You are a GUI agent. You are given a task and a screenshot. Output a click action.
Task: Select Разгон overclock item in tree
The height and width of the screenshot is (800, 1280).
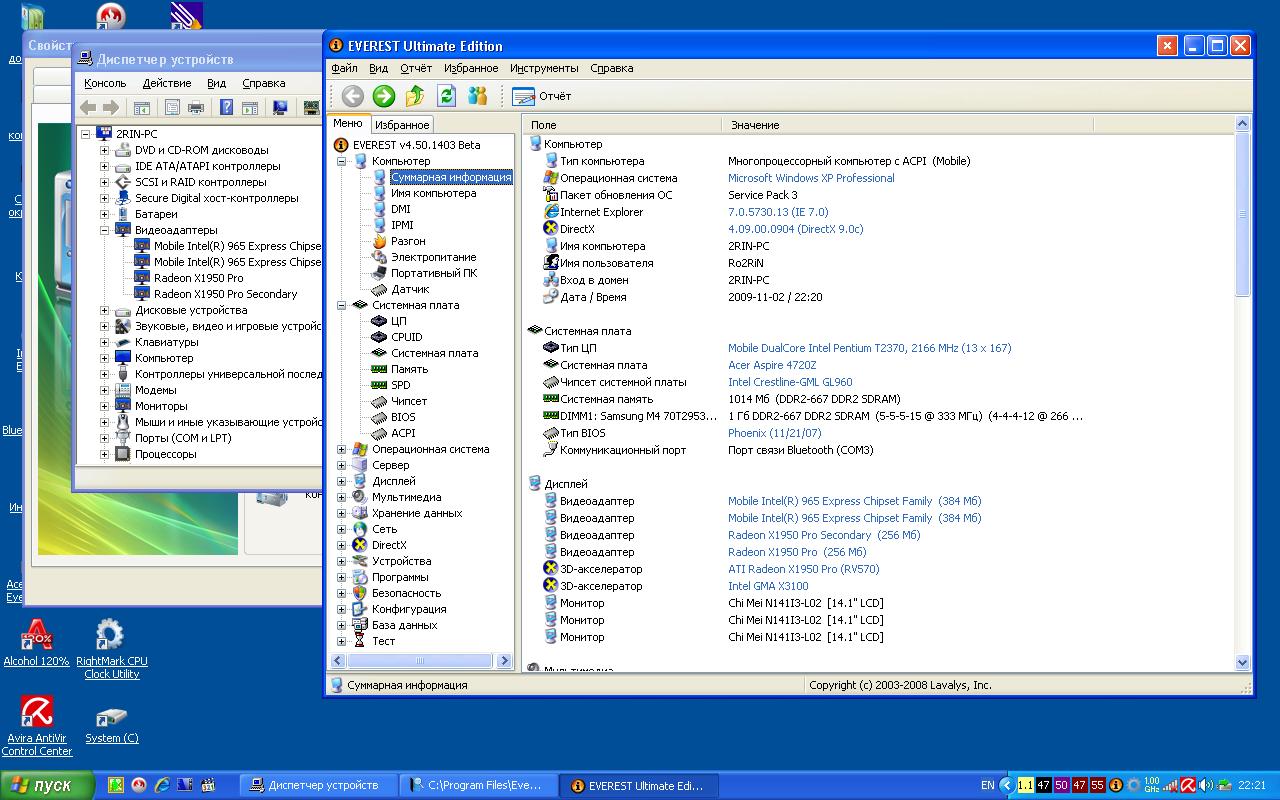pos(408,241)
